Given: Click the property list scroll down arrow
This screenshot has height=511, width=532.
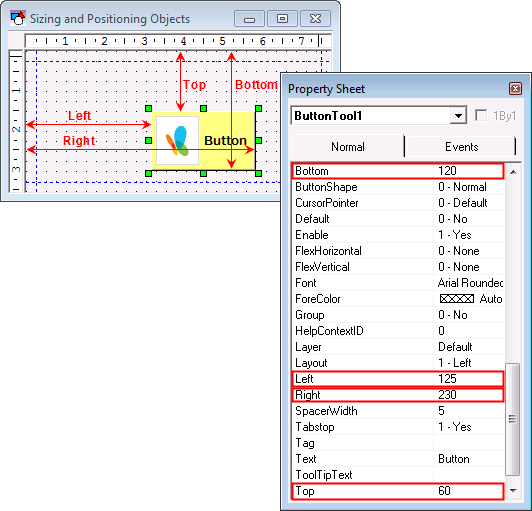Looking at the screenshot, I should (513, 490).
